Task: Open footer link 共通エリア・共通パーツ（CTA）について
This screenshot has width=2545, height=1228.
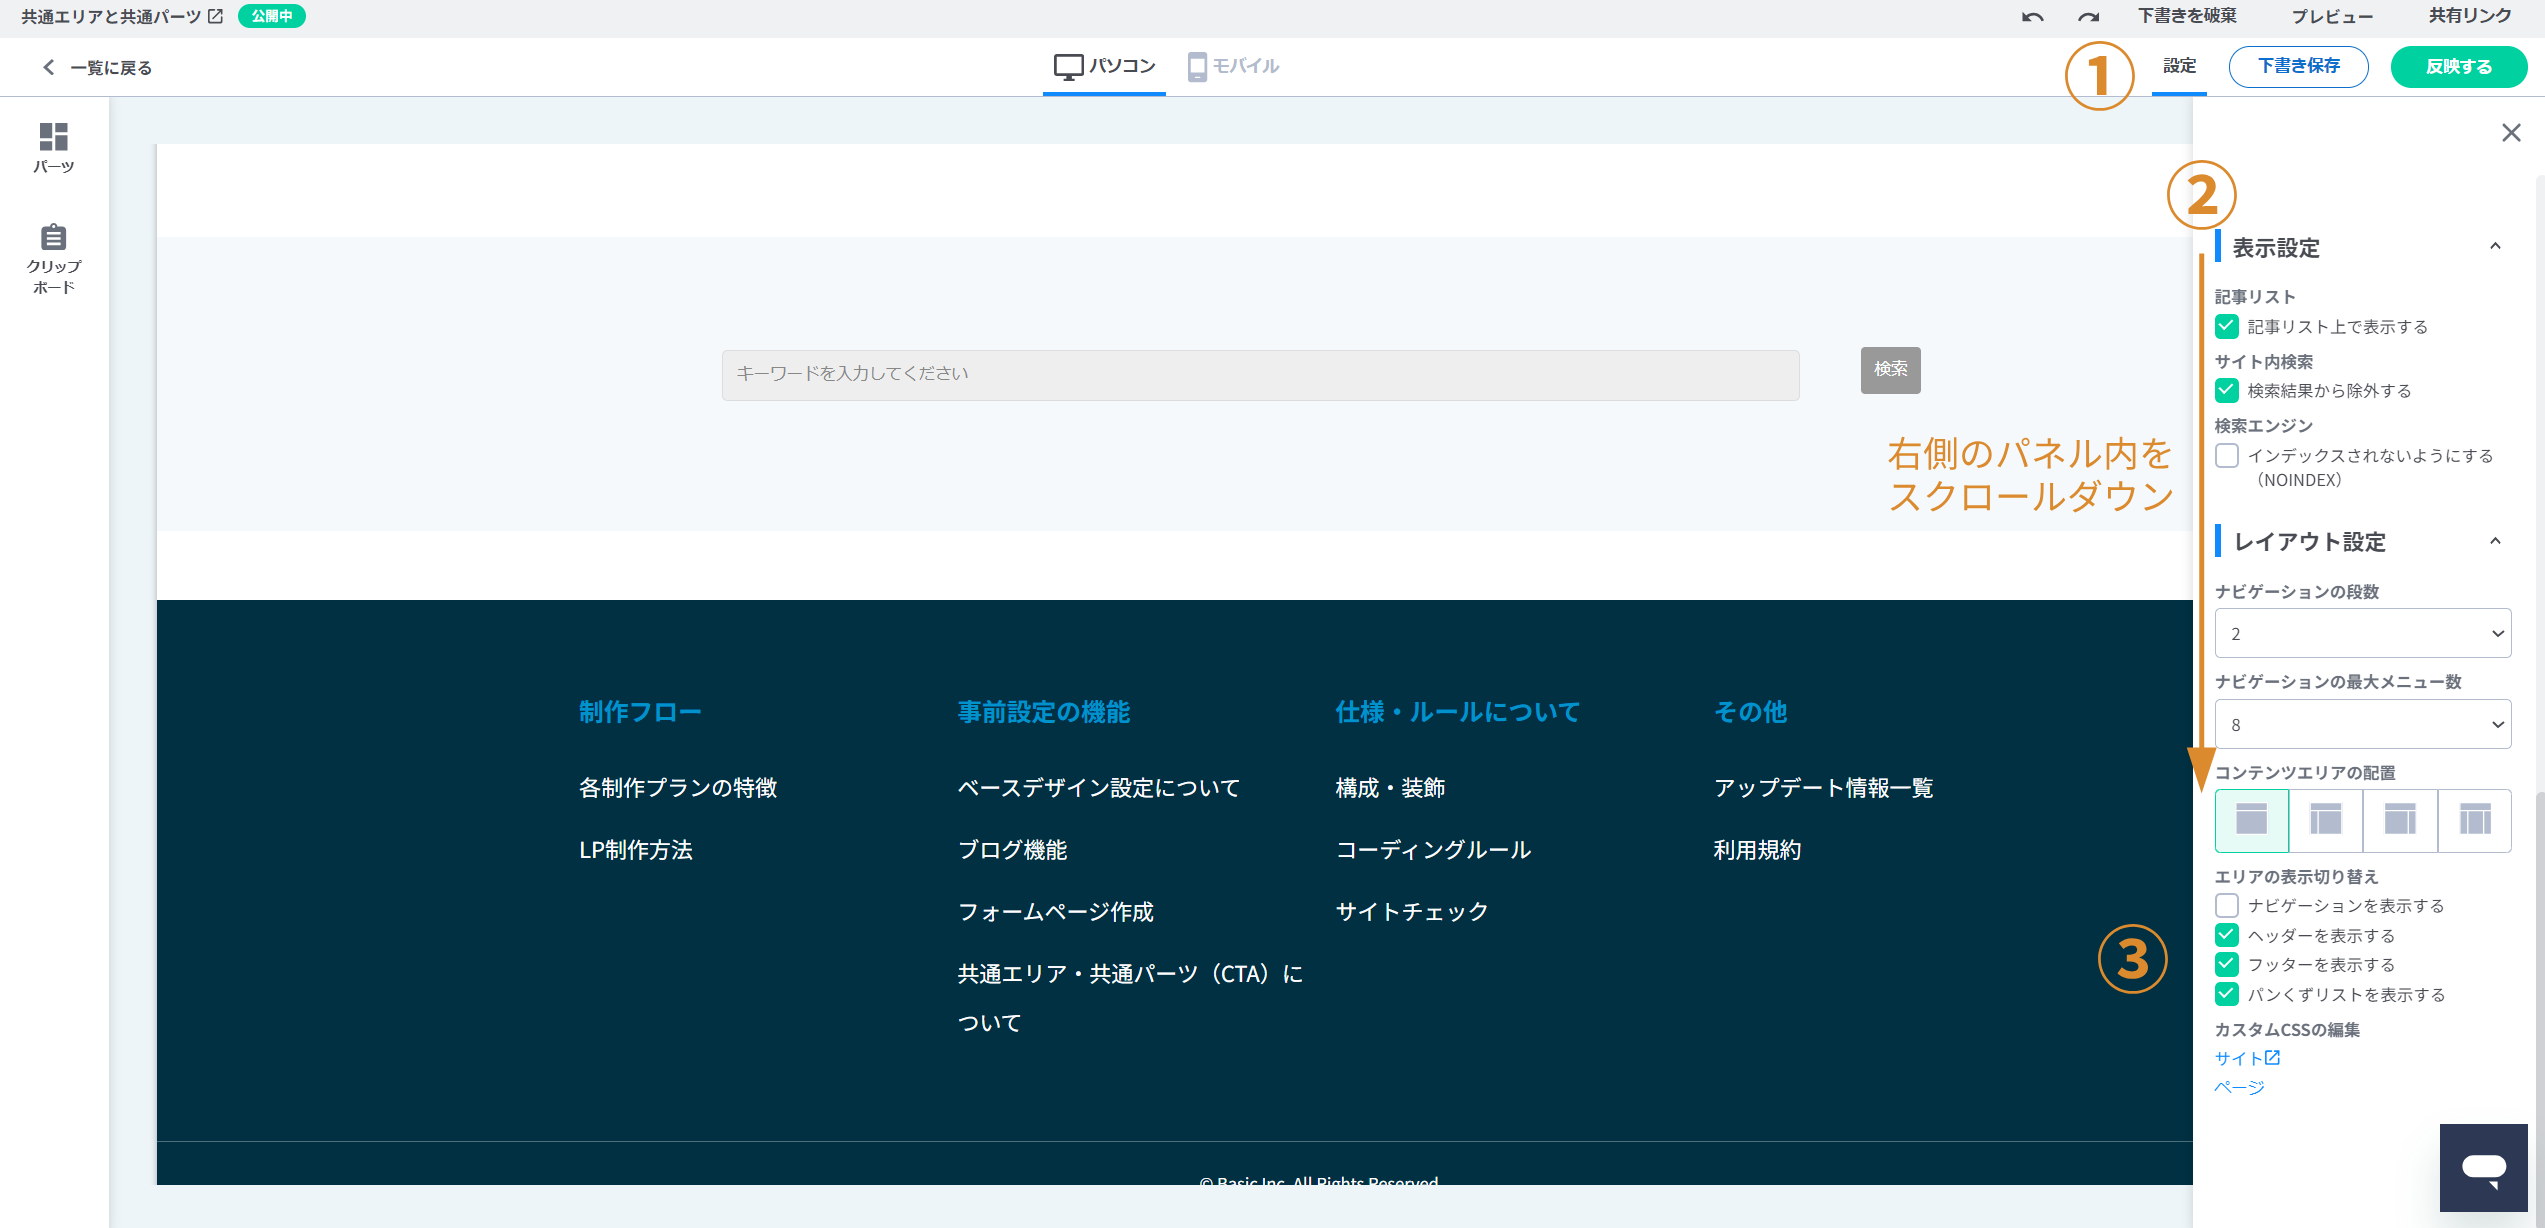Action: click(x=1130, y=997)
